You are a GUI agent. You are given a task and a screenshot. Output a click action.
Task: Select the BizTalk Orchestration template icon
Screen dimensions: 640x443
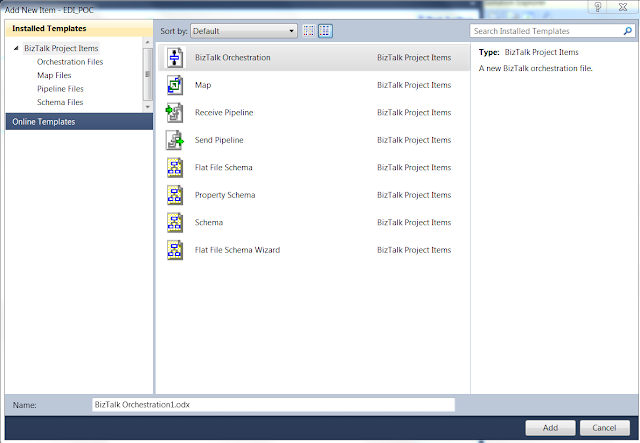click(x=175, y=58)
